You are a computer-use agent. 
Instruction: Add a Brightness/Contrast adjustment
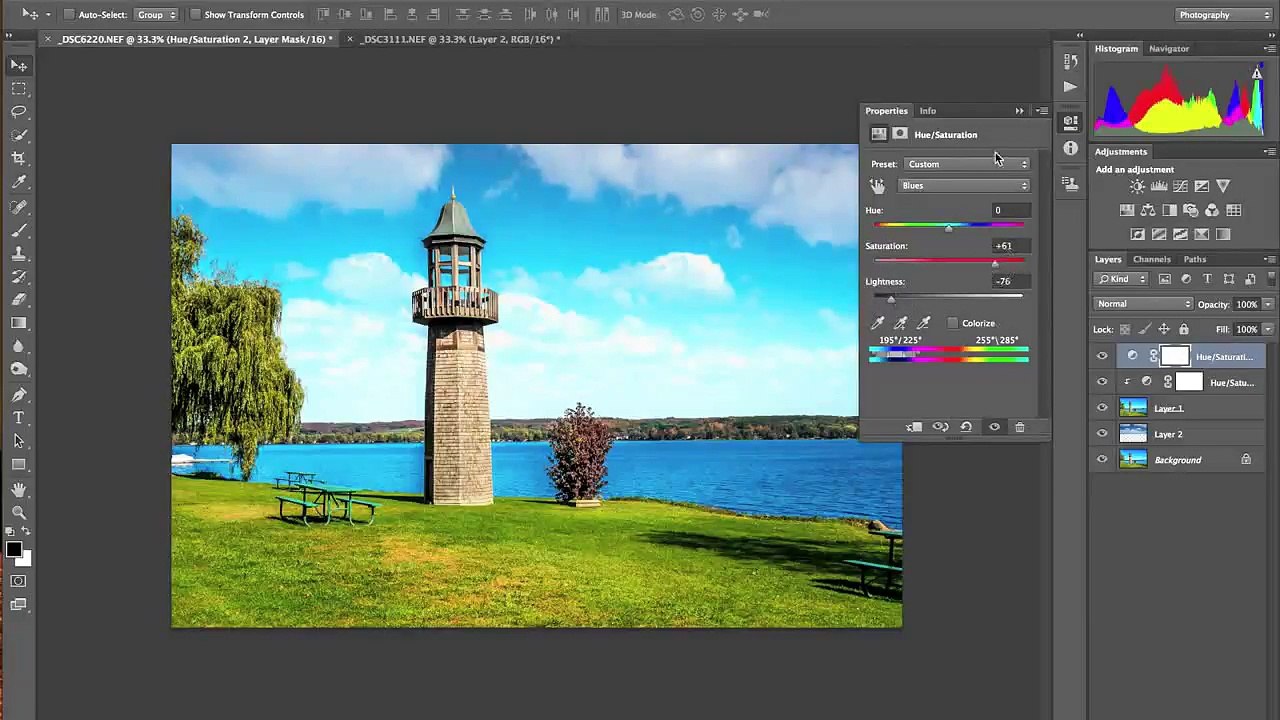[1137, 186]
